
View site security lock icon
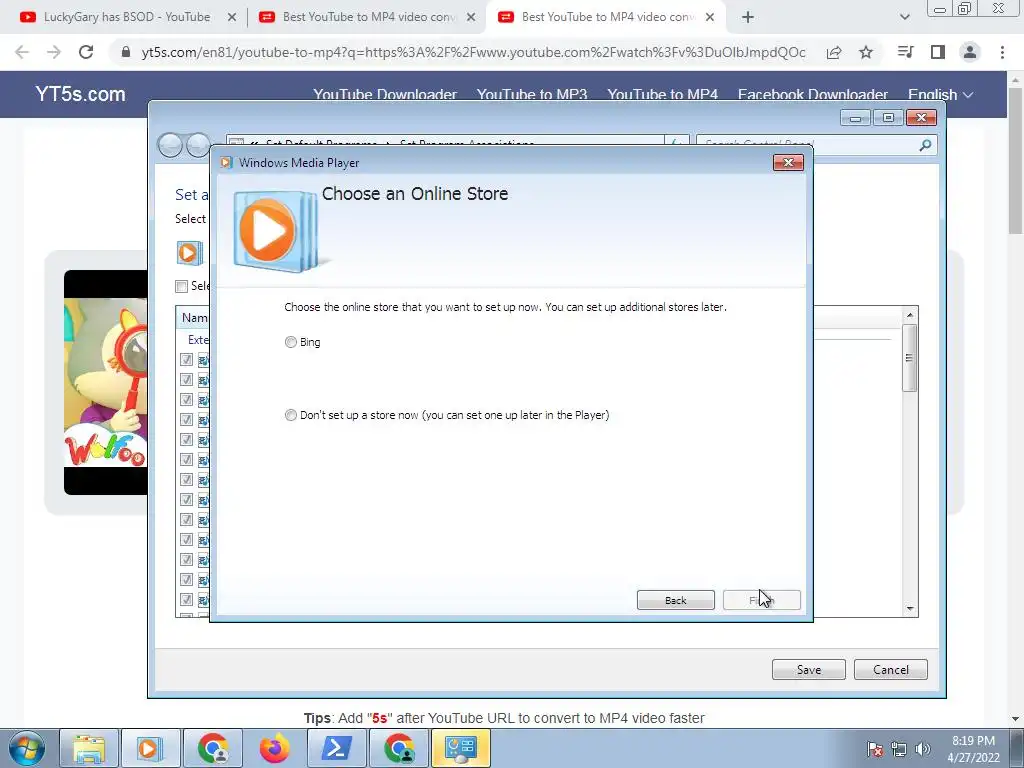click(x=126, y=52)
